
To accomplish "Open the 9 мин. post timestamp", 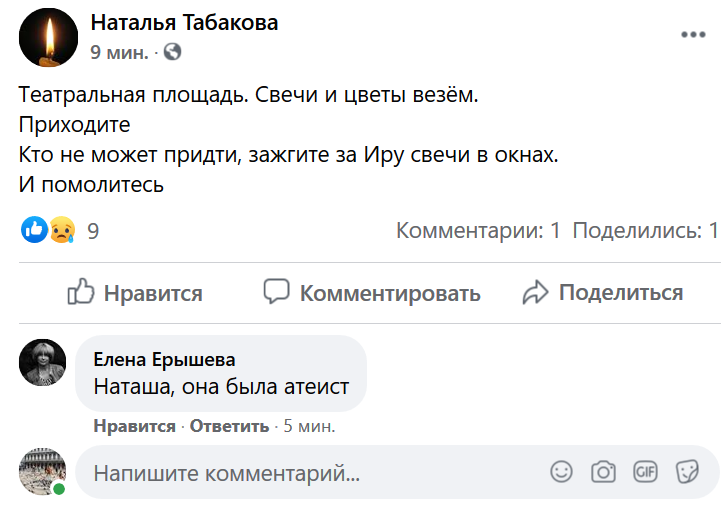I will [x=119, y=51].
